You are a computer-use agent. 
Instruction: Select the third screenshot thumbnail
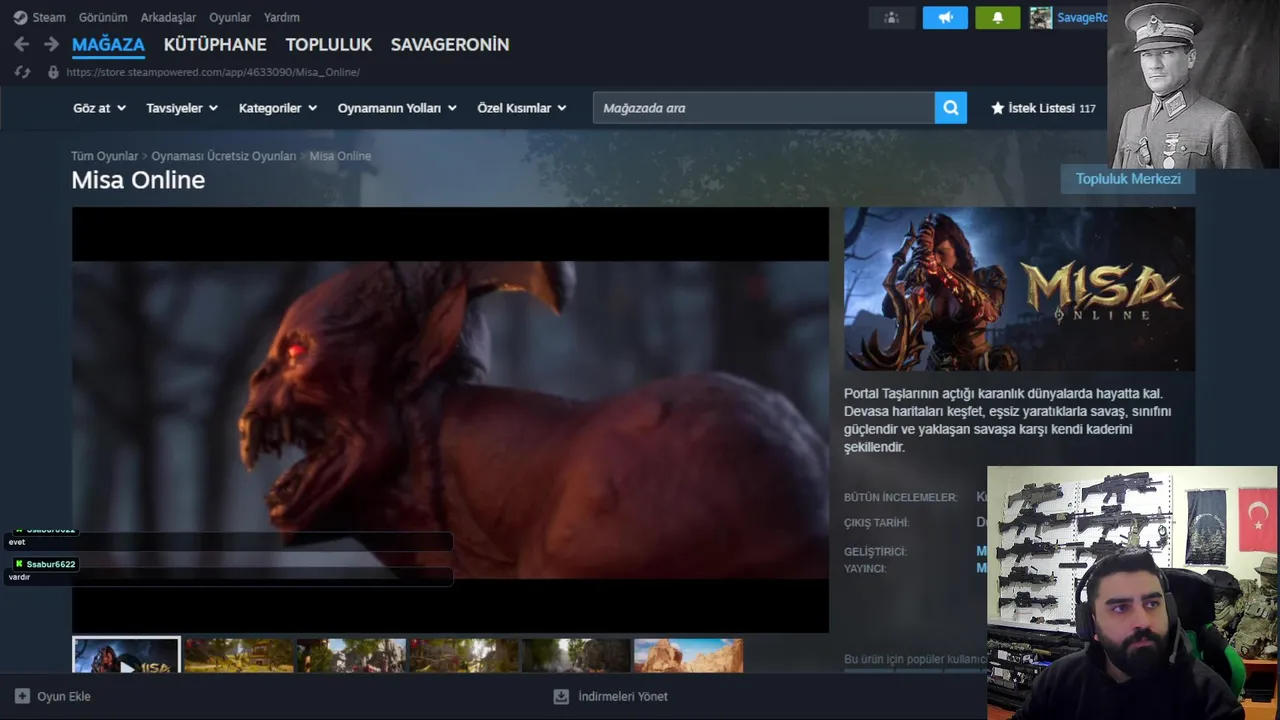351,655
